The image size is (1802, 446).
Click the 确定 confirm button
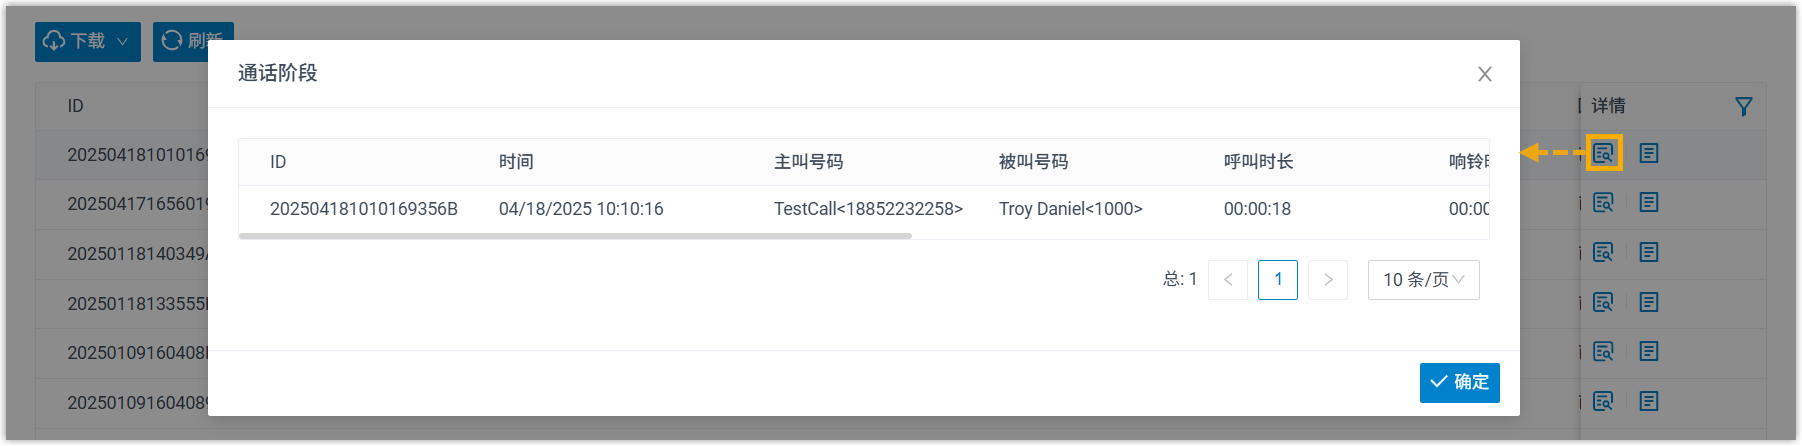tap(1459, 382)
